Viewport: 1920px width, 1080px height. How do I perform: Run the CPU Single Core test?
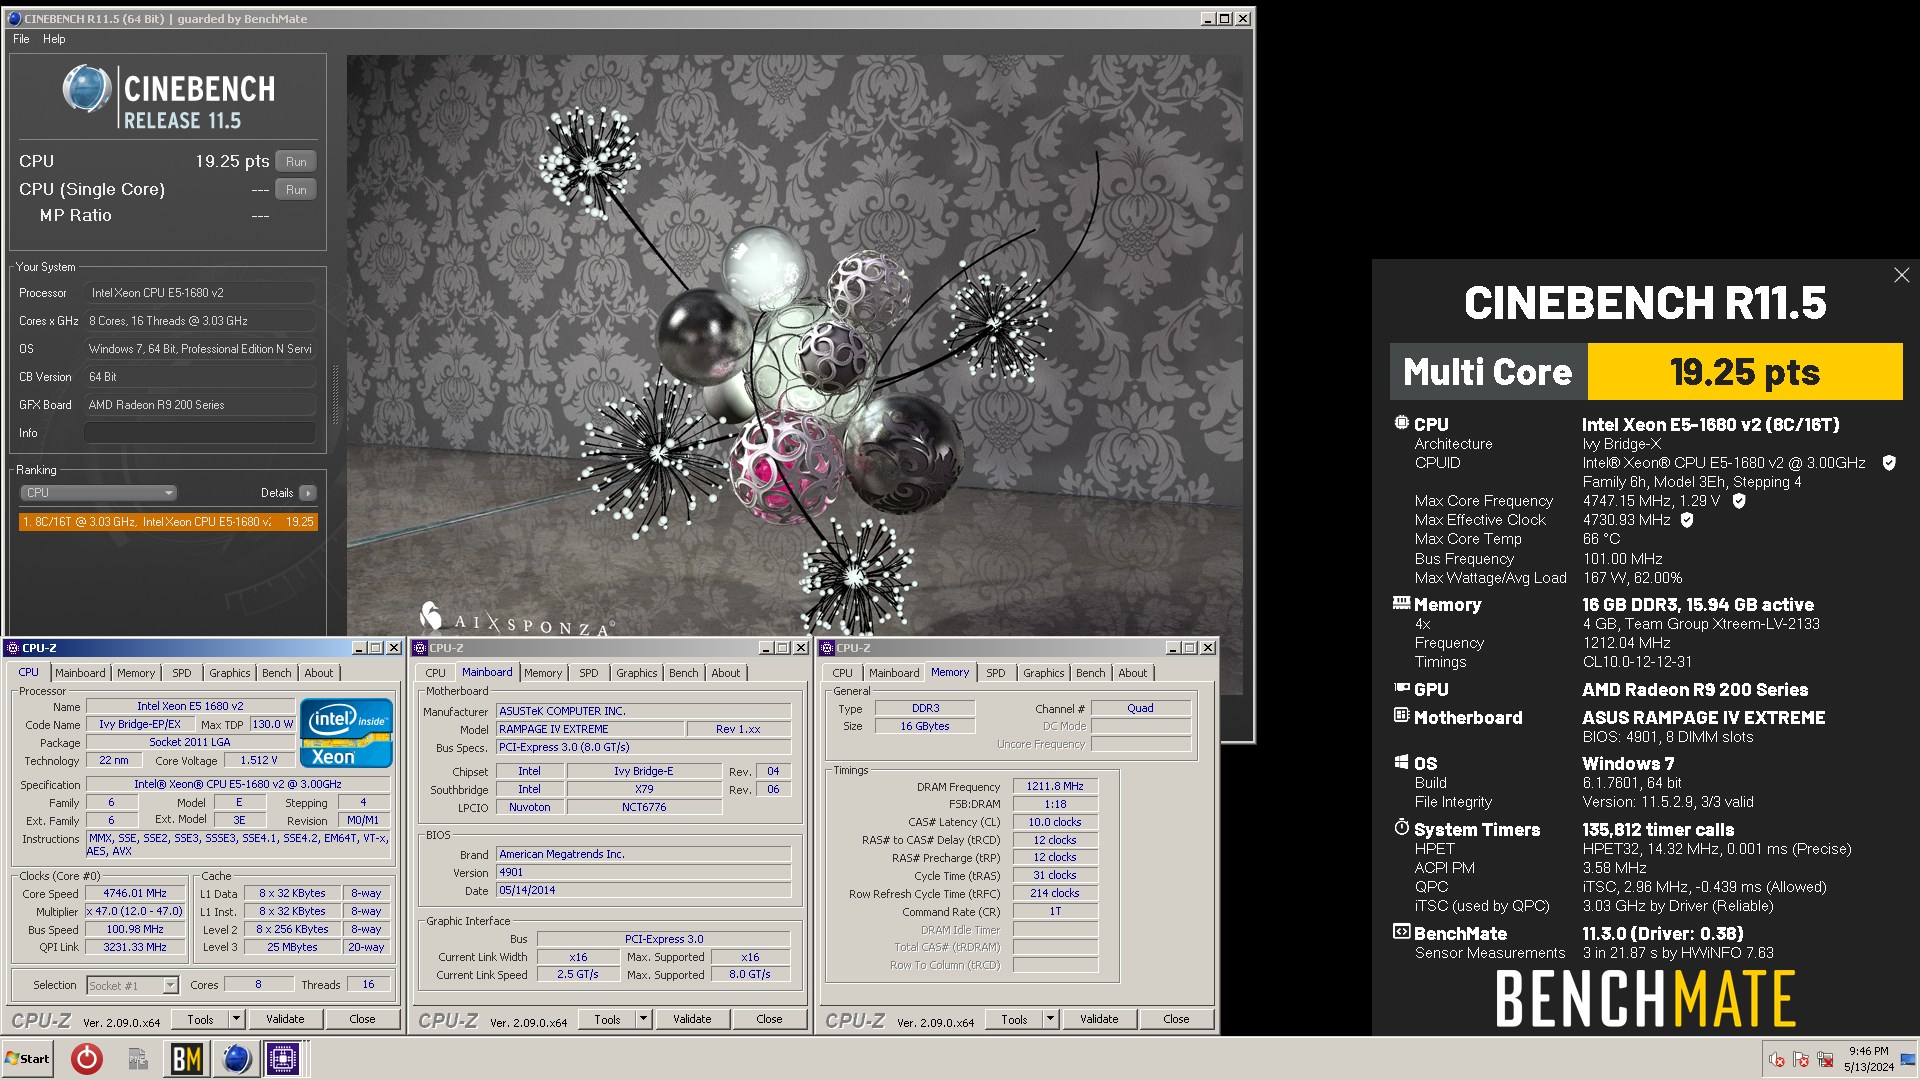pos(296,190)
